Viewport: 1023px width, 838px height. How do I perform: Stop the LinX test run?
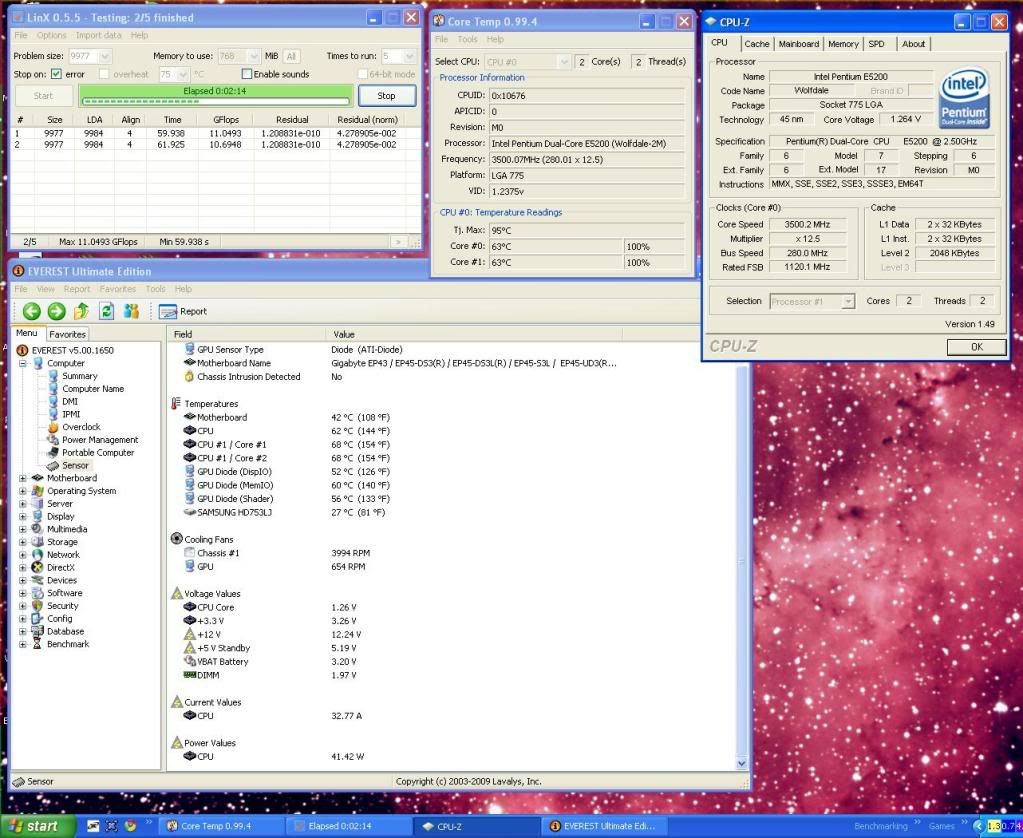(386, 96)
